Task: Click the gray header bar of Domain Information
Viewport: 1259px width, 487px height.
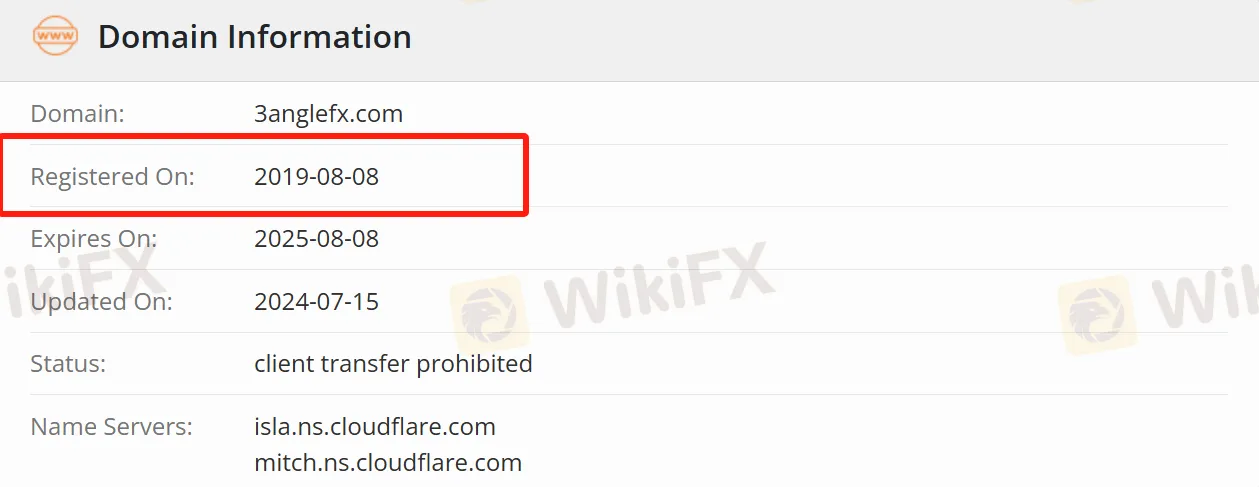Action: [x=629, y=40]
